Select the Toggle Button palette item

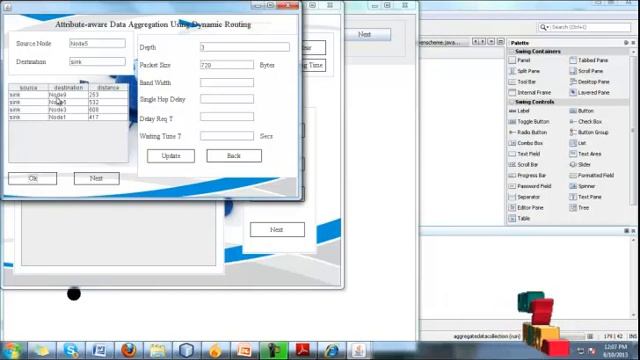(529, 122)
